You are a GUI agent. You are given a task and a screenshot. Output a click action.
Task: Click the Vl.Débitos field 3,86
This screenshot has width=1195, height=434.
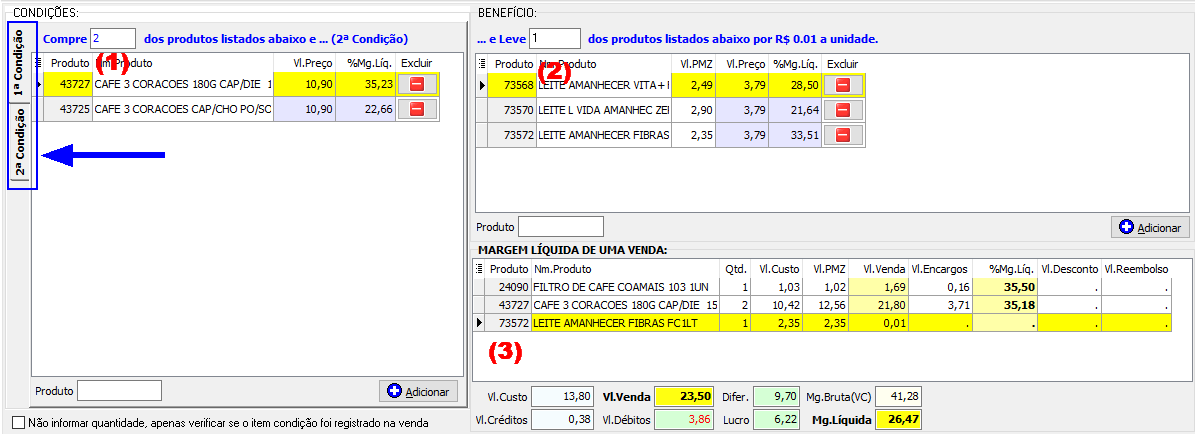(685, 419)
